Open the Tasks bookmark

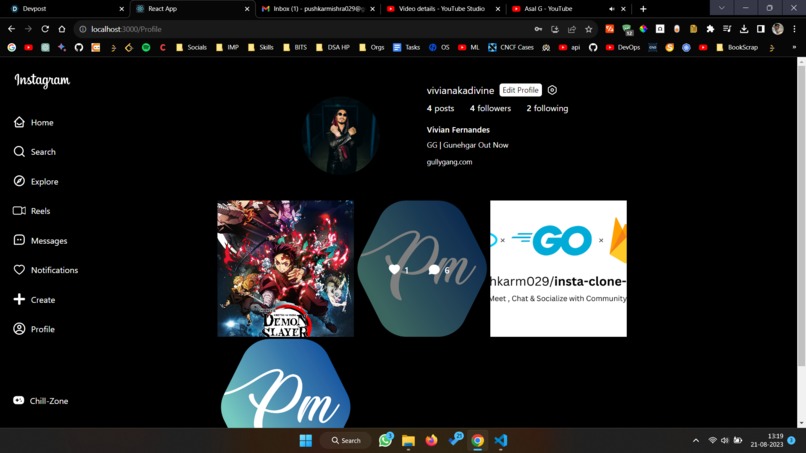pyautogui.click(x=406, y=47)
